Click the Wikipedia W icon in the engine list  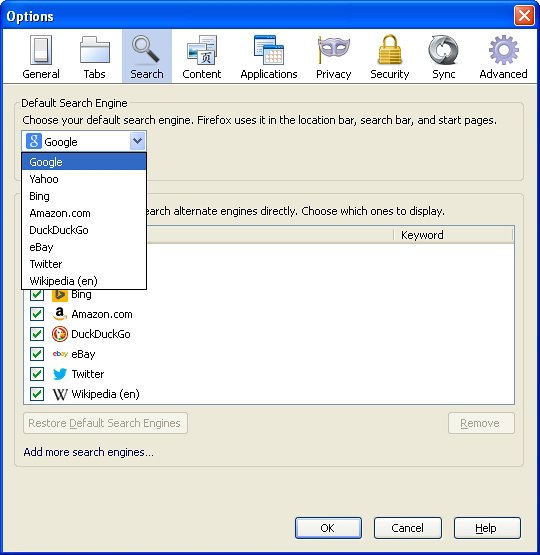point(60,394)
